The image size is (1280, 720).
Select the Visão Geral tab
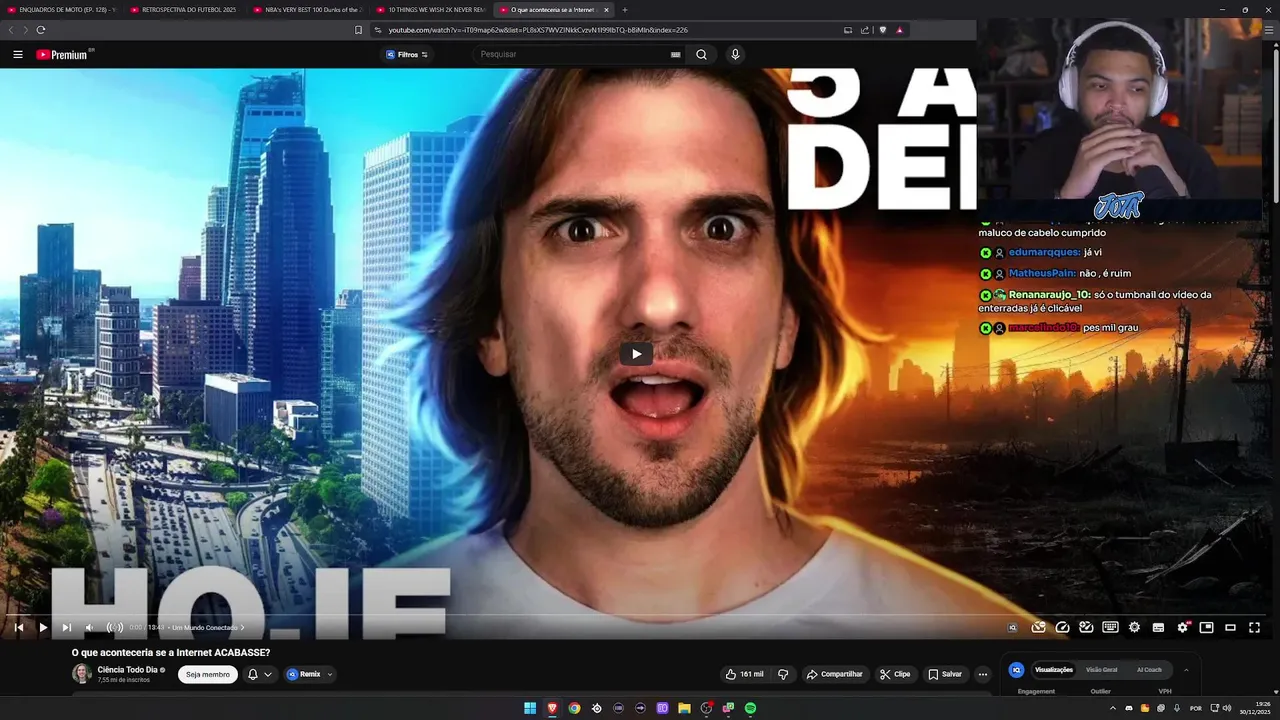(x=1101, y=670)
